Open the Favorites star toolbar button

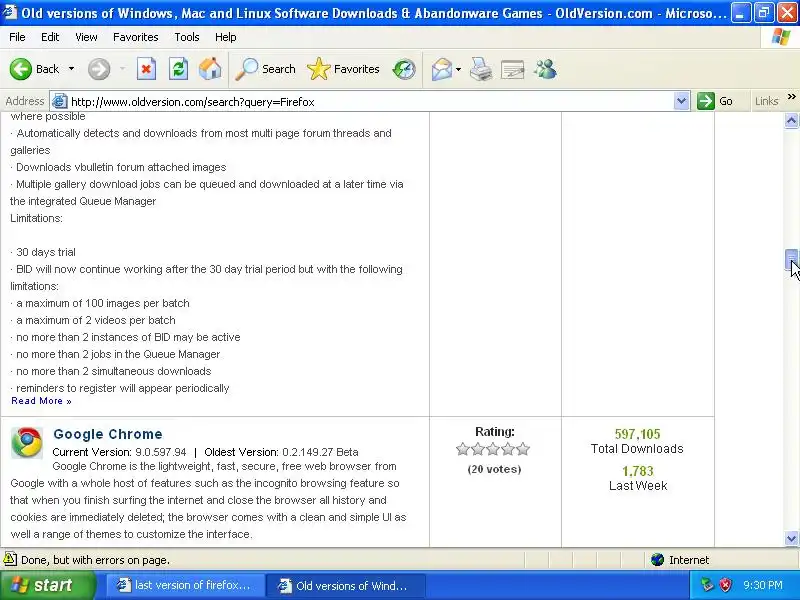(x=343, y=69)
